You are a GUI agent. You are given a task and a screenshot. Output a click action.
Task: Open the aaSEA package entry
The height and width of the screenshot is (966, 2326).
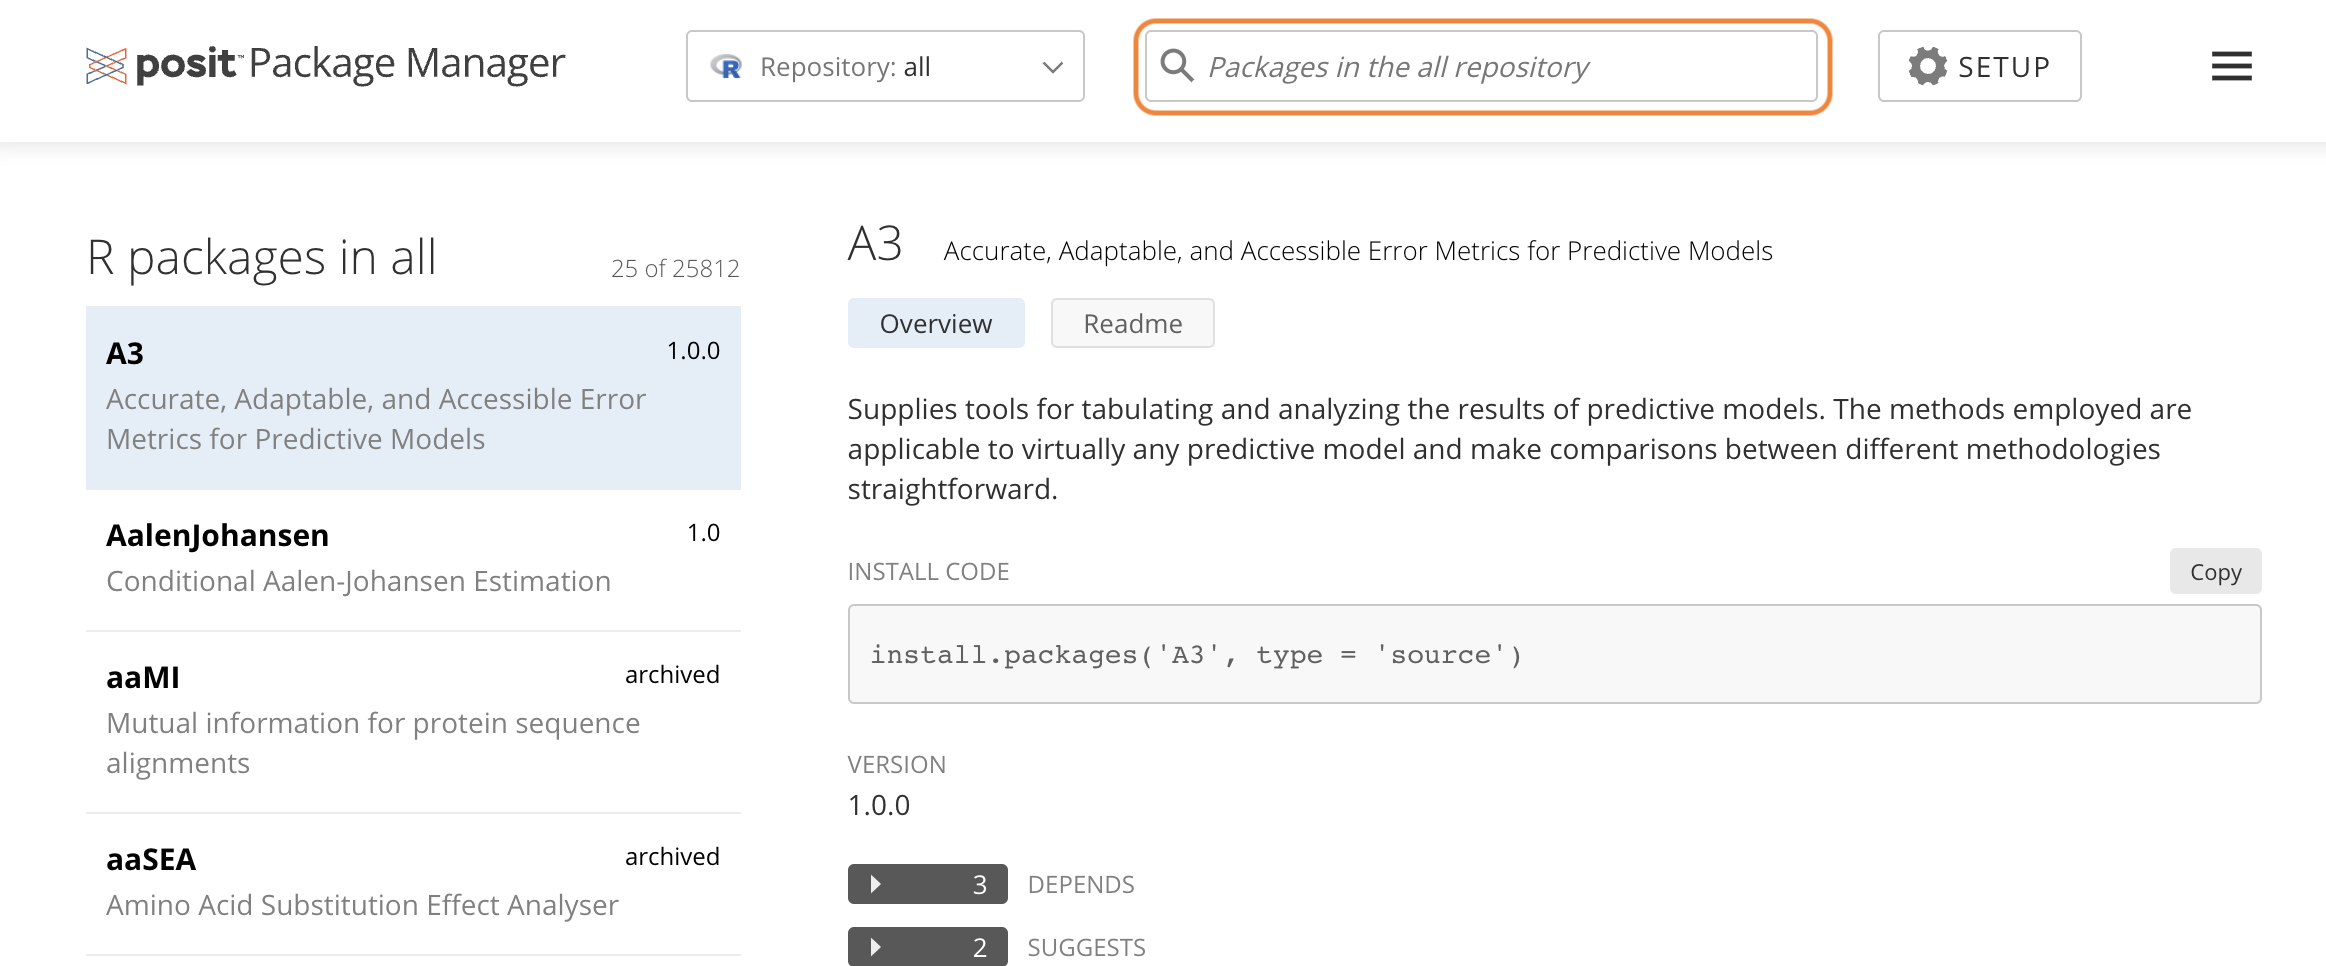coord(412,882)
